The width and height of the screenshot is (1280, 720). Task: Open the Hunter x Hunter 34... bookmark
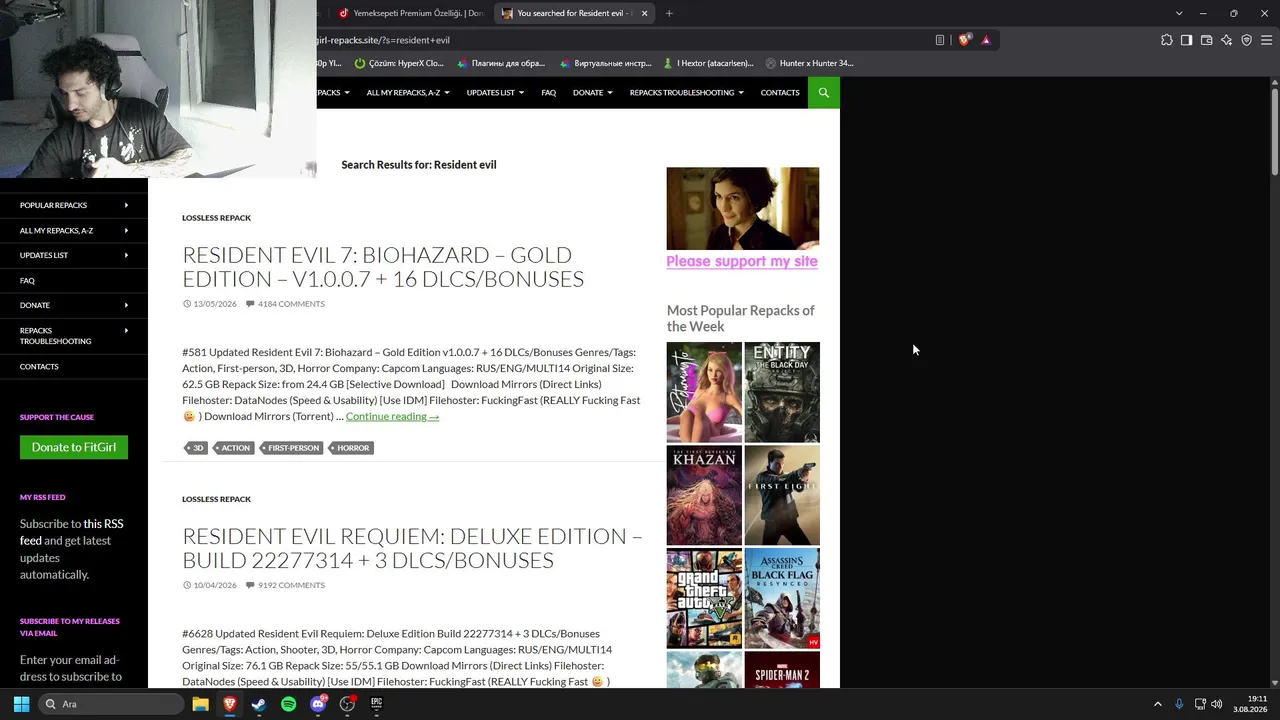(809, 63)
